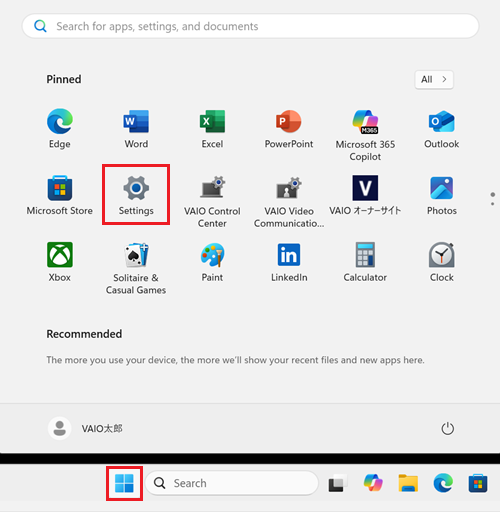The height and width of the screenshot is (512, 500).
Task: Open the Photos app
Action: (442, 195)
